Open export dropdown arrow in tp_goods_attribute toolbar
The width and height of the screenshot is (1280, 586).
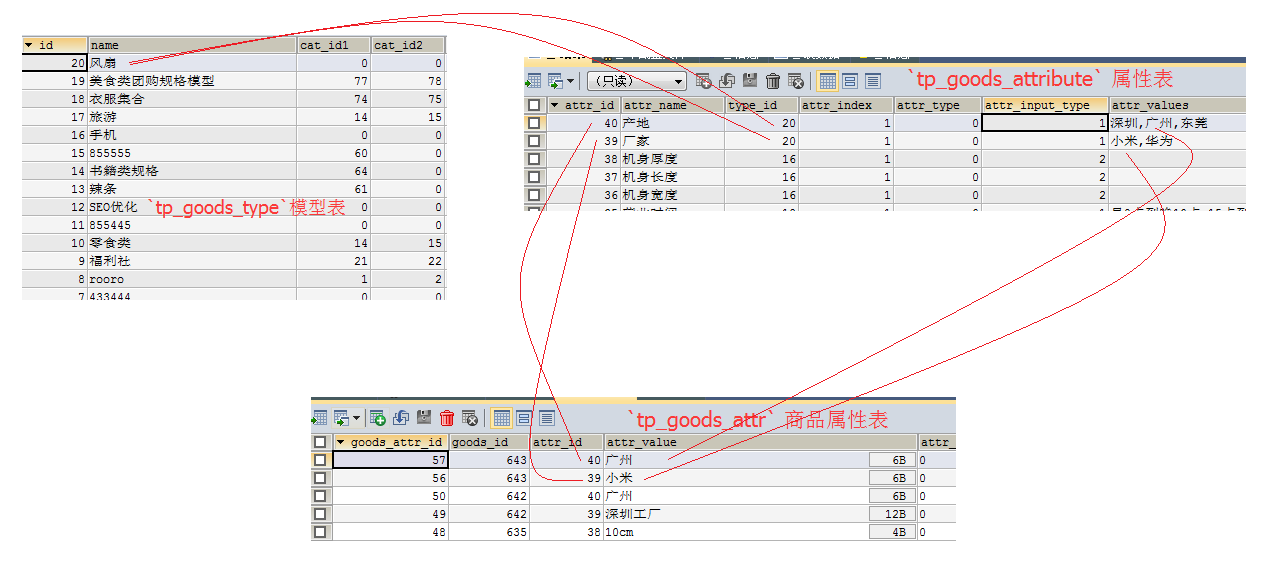[571, 81]
